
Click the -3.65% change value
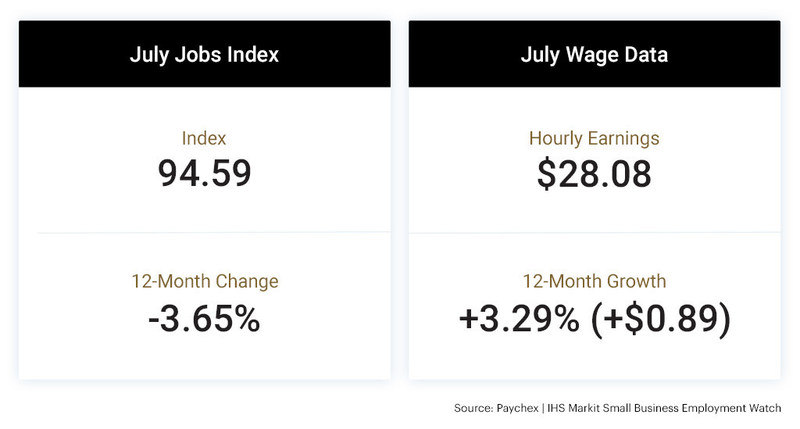tap(204, 318)
